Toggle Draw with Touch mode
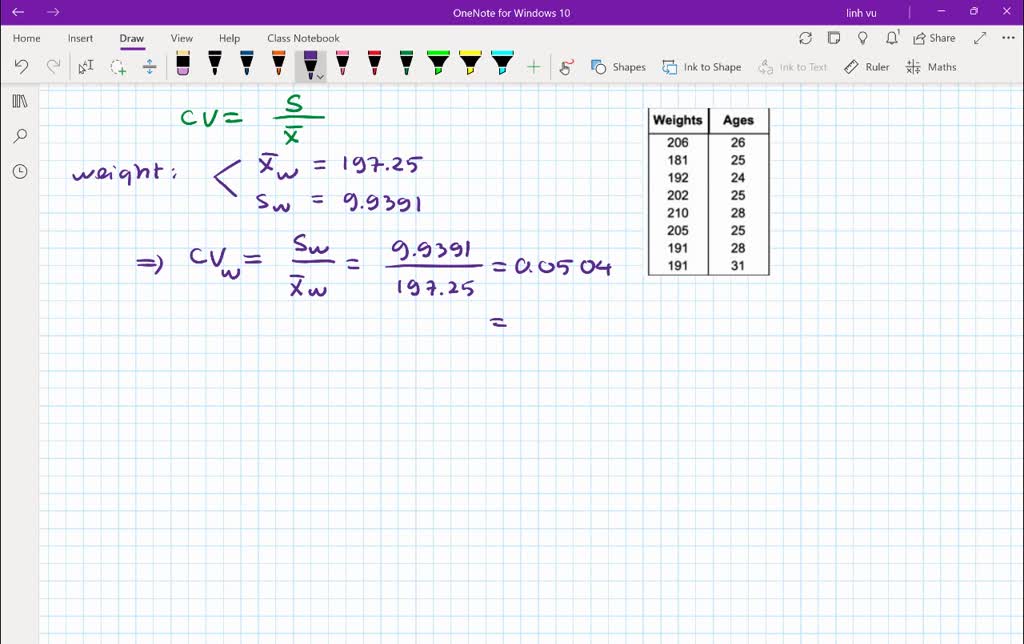Screen dimensions: 1024x644 (x=566, y=67)
